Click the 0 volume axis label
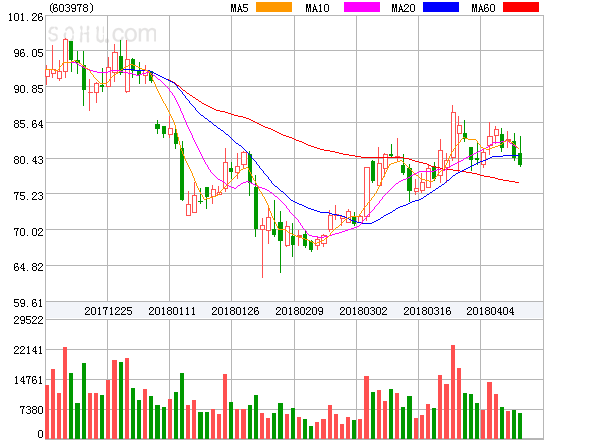 pyautogui.click(x=41, y=434)
